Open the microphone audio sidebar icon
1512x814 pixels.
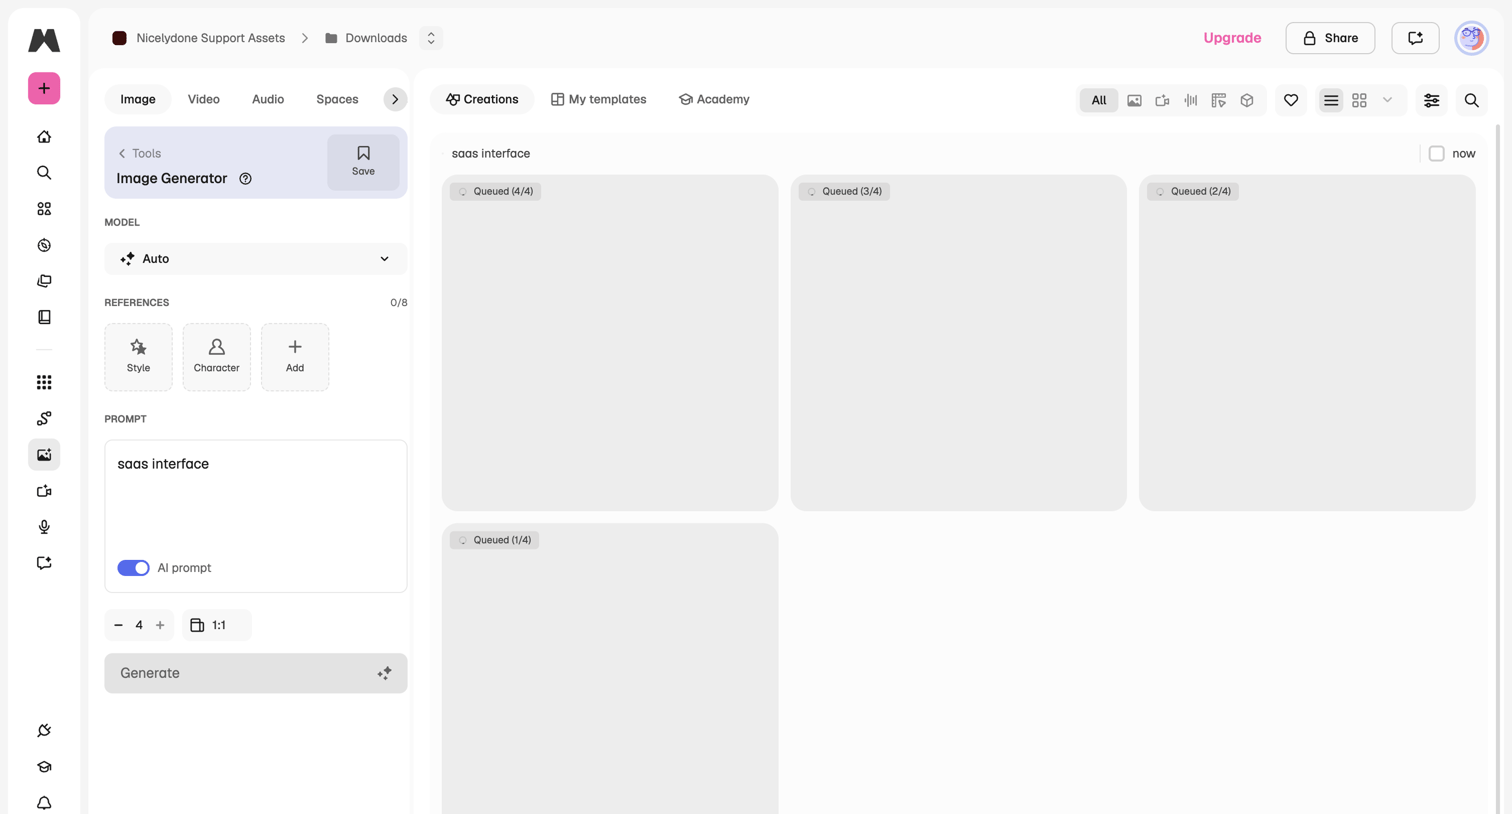[44, 527]
